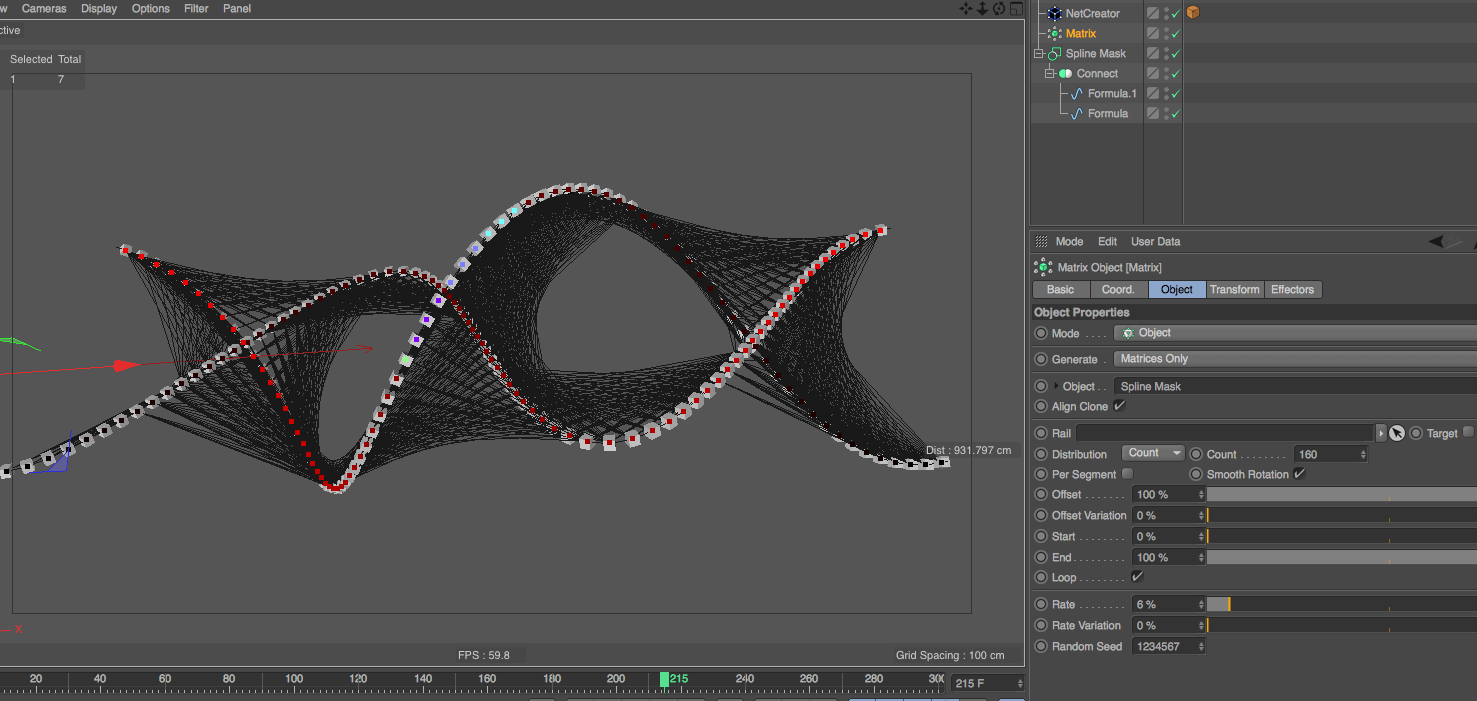Select the Formula.1 spline in object tree
This screenshot has height=701, width=1477.
click(1111, 94)
